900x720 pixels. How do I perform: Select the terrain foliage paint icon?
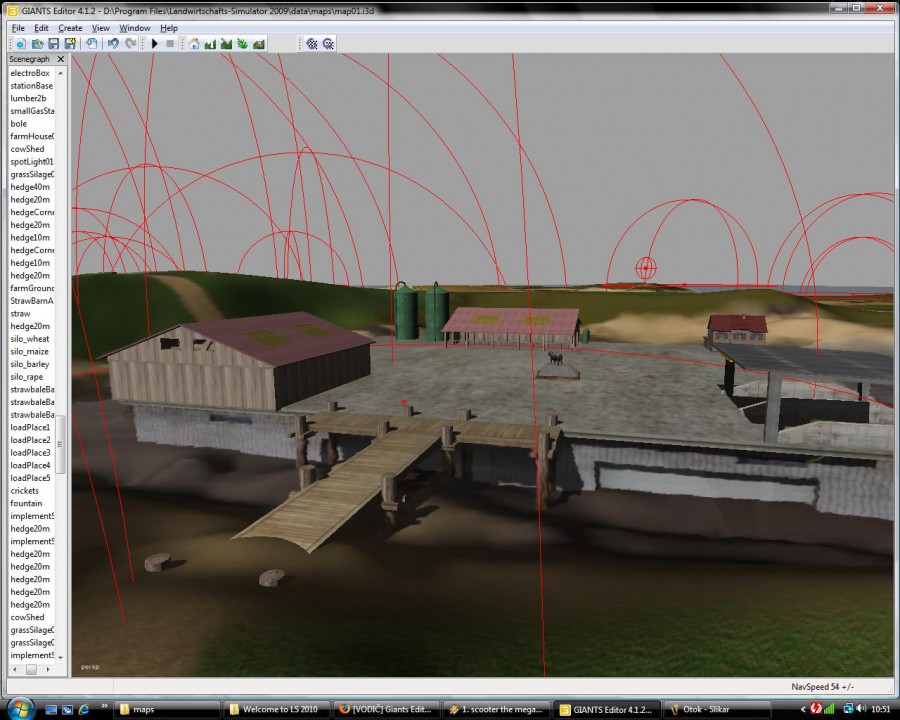click(242, 44)
